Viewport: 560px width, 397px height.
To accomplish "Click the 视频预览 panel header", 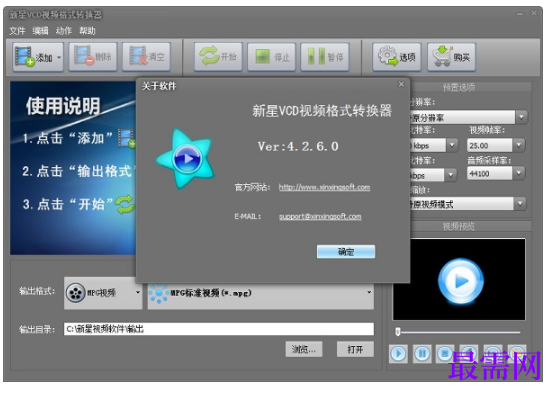I will tap(459, 226).
